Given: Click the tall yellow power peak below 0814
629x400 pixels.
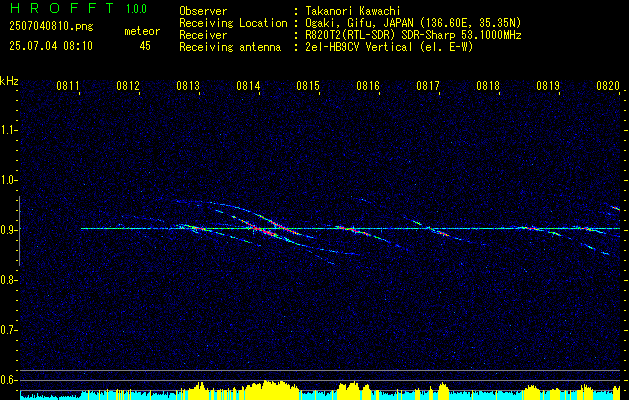Looking at the screenshot, I should pyautogui.click(x=270, y=390).
